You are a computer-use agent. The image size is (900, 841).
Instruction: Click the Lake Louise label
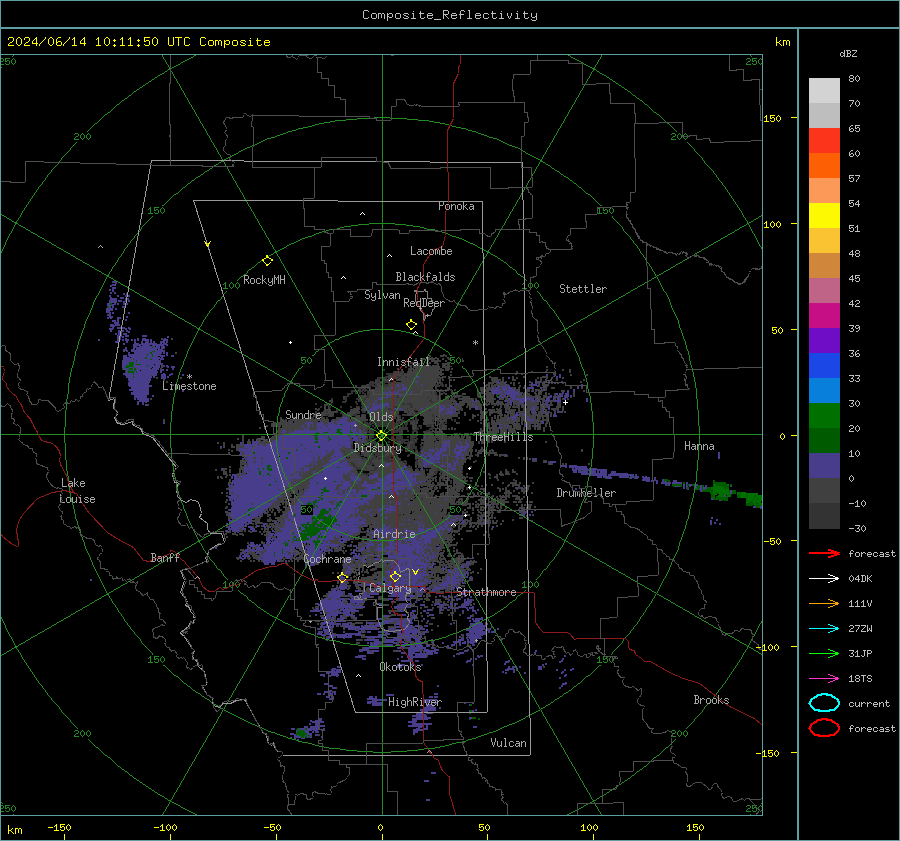(x=77, y=491)
